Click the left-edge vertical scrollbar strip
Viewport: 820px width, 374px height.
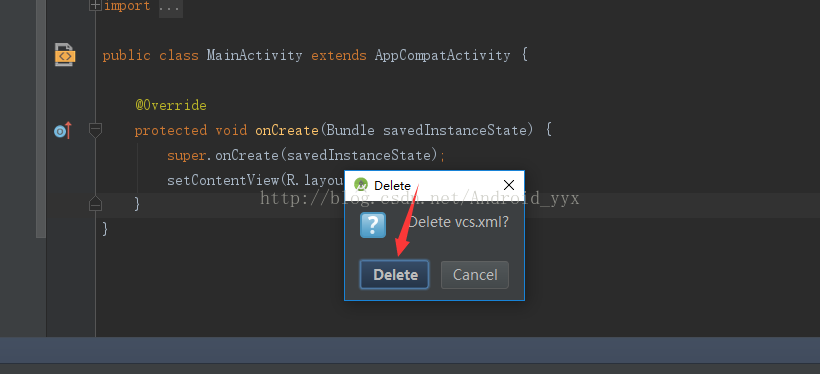41,119
